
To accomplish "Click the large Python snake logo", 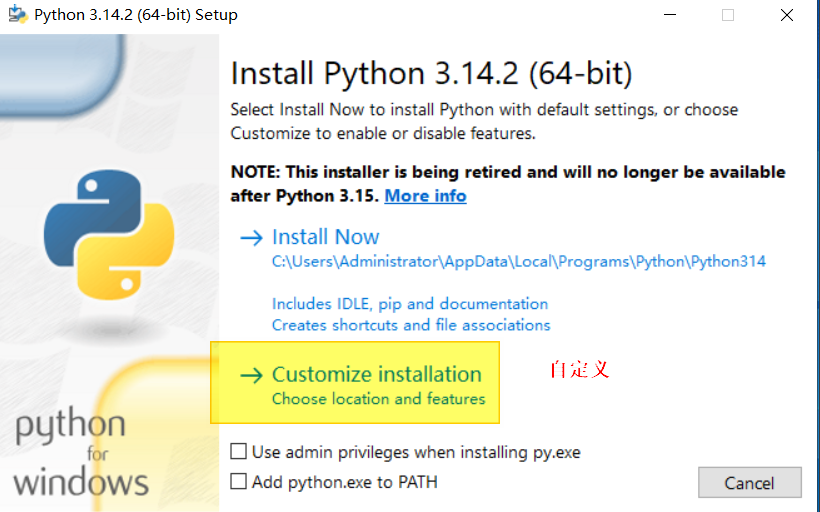I will tap(109, 234).
